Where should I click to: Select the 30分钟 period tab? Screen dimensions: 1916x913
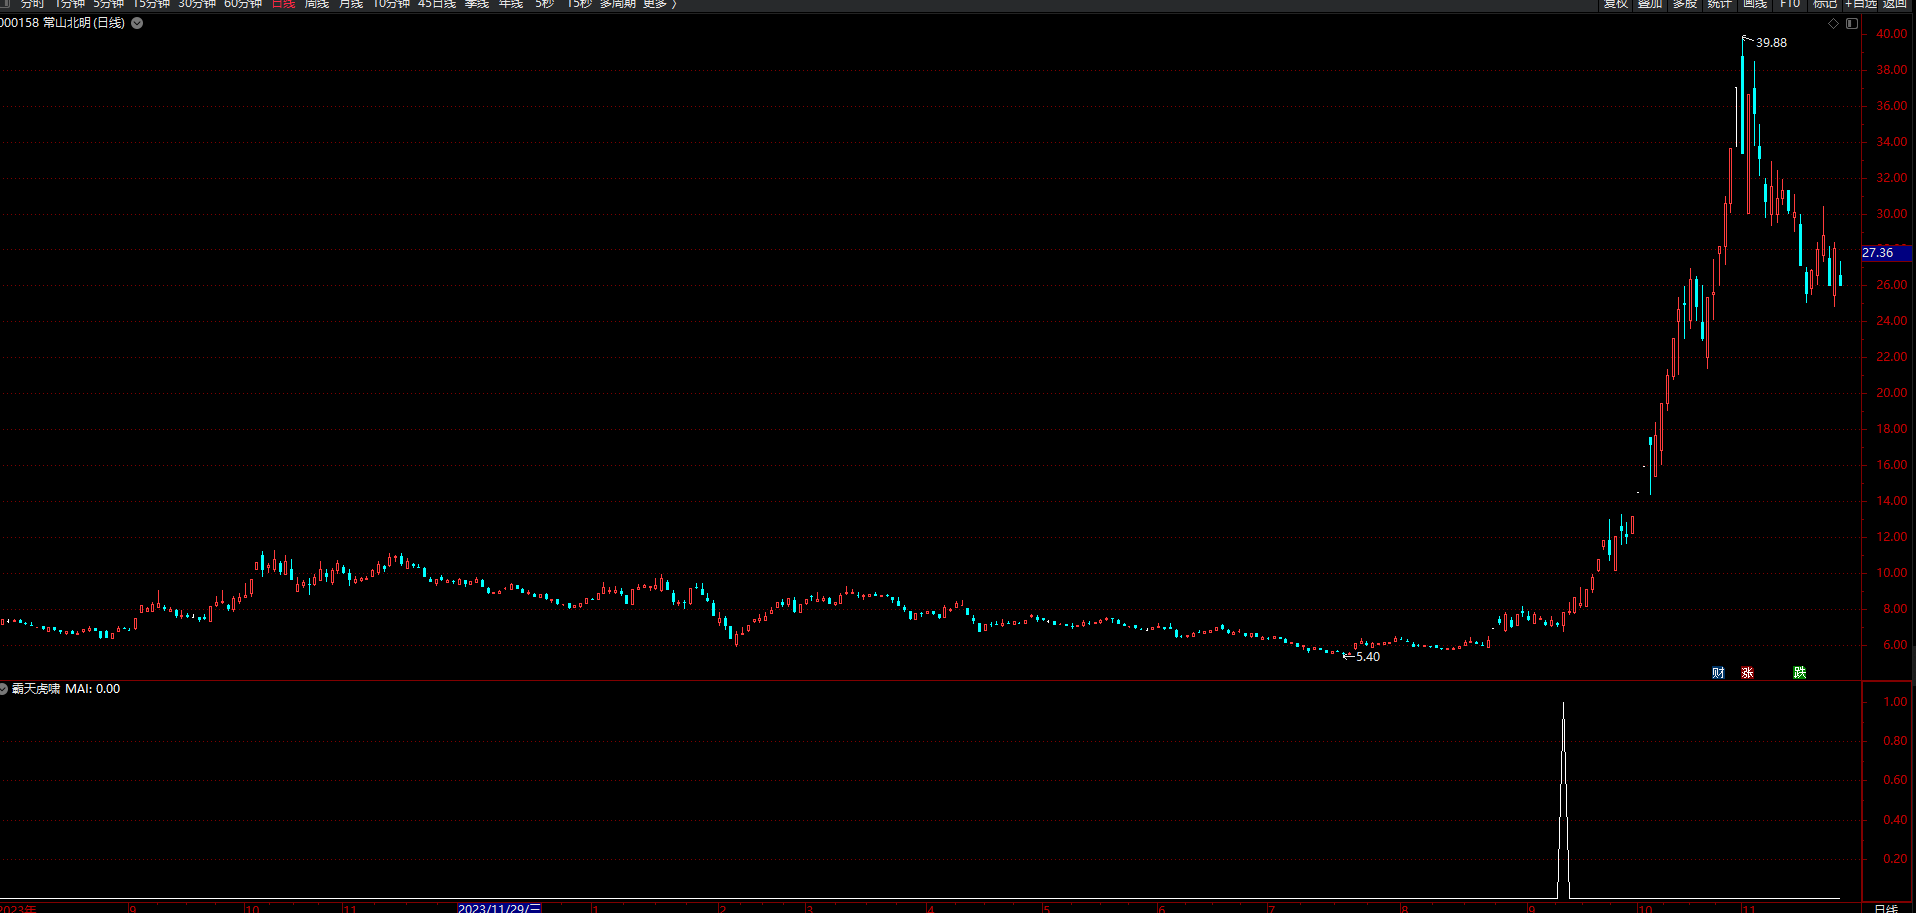197,4
